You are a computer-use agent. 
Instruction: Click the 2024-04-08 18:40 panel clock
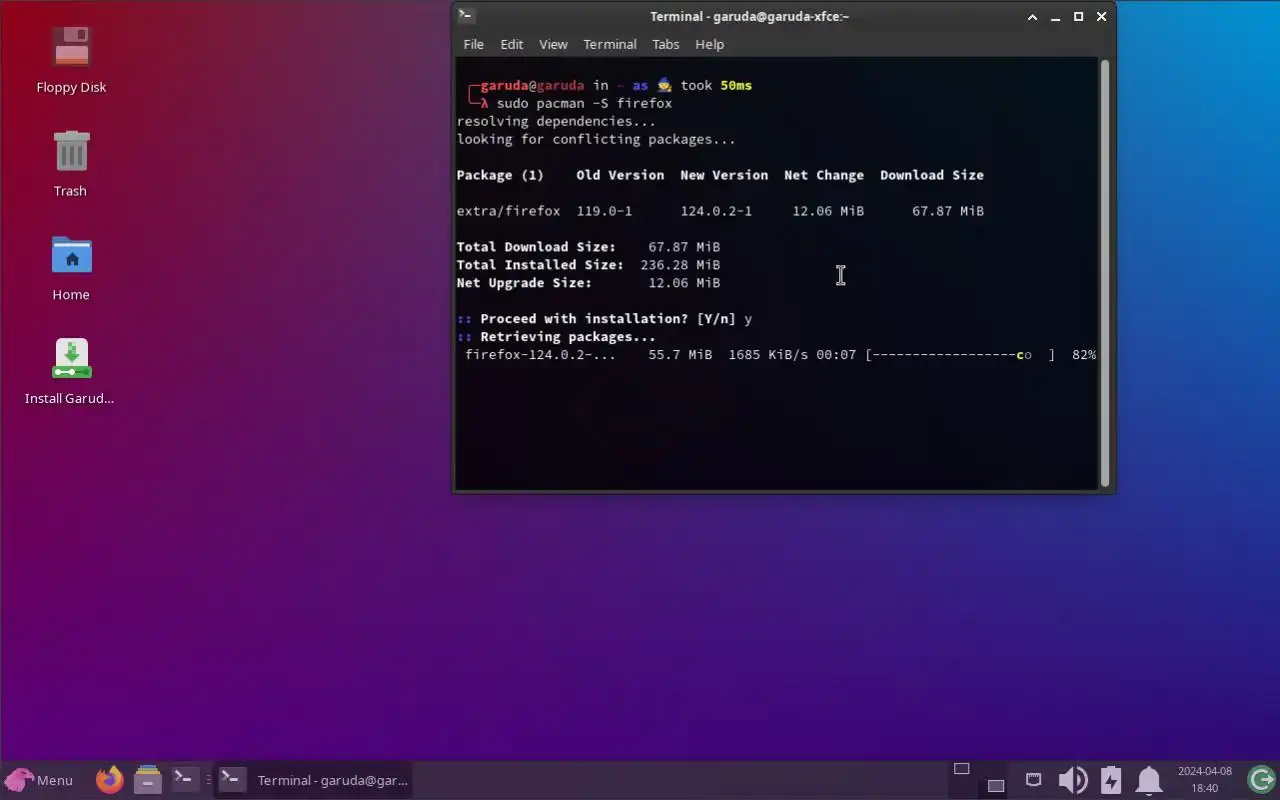click(x=1205, y=780)
